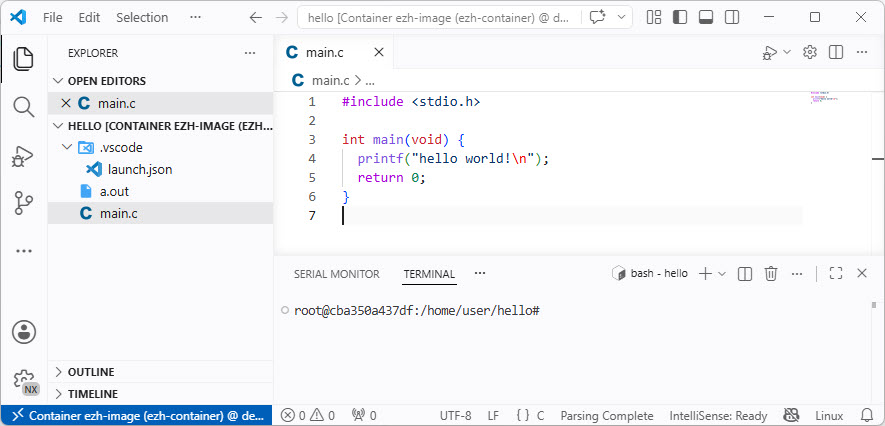The width and height of the screenshot is (885, 426).
Task: Open chat dropdown arrow in title bar
Action: click(x=621, y=17)
